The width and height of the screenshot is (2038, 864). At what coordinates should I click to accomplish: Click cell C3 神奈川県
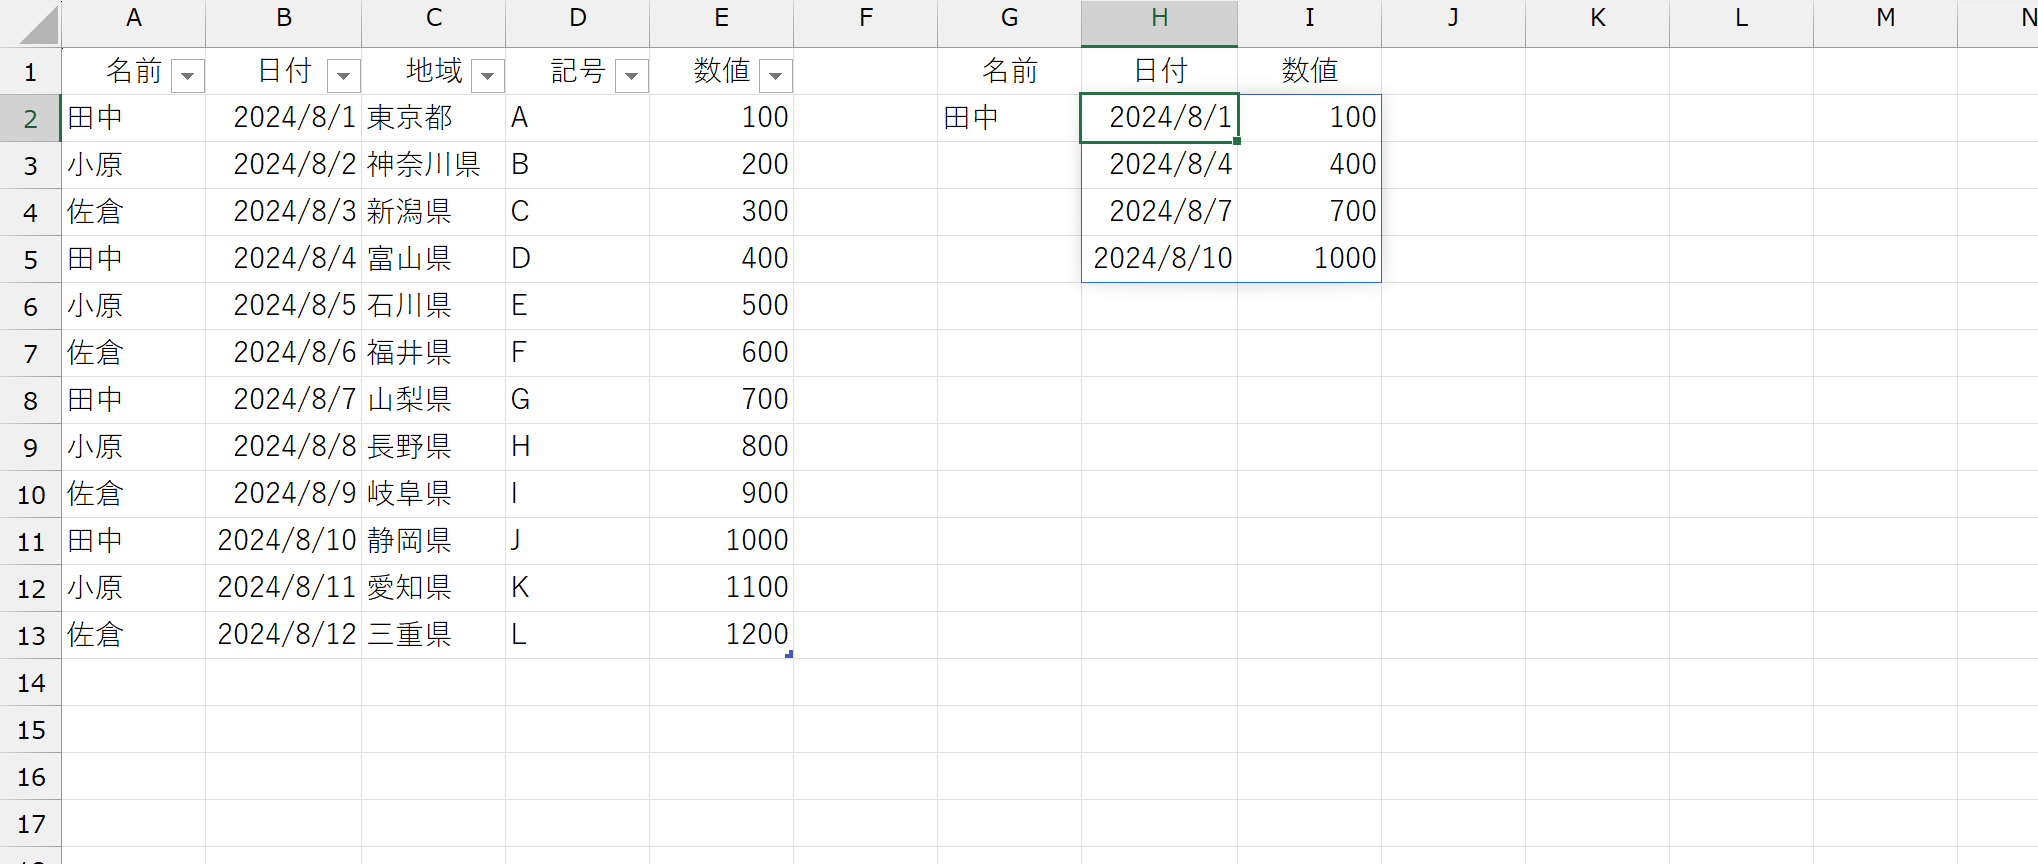[x=433, y=165]
